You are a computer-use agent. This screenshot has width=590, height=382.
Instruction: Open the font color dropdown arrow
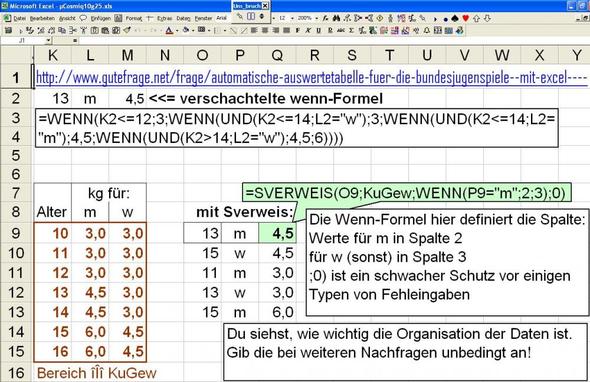[x=177, y=30]
